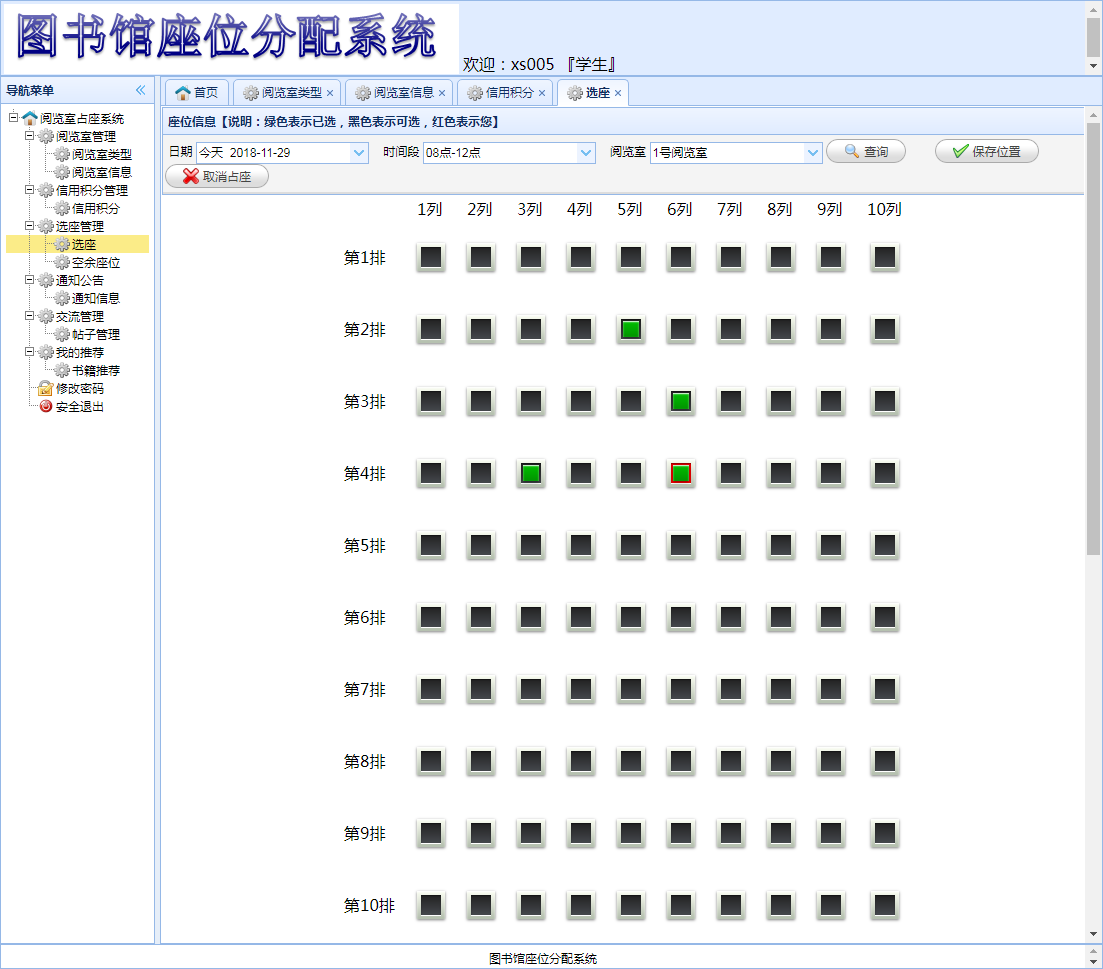The width and height of the screenshot is (1103, 969).
Task: Pick seat at row 5, column 4
Action: [580, 545]
